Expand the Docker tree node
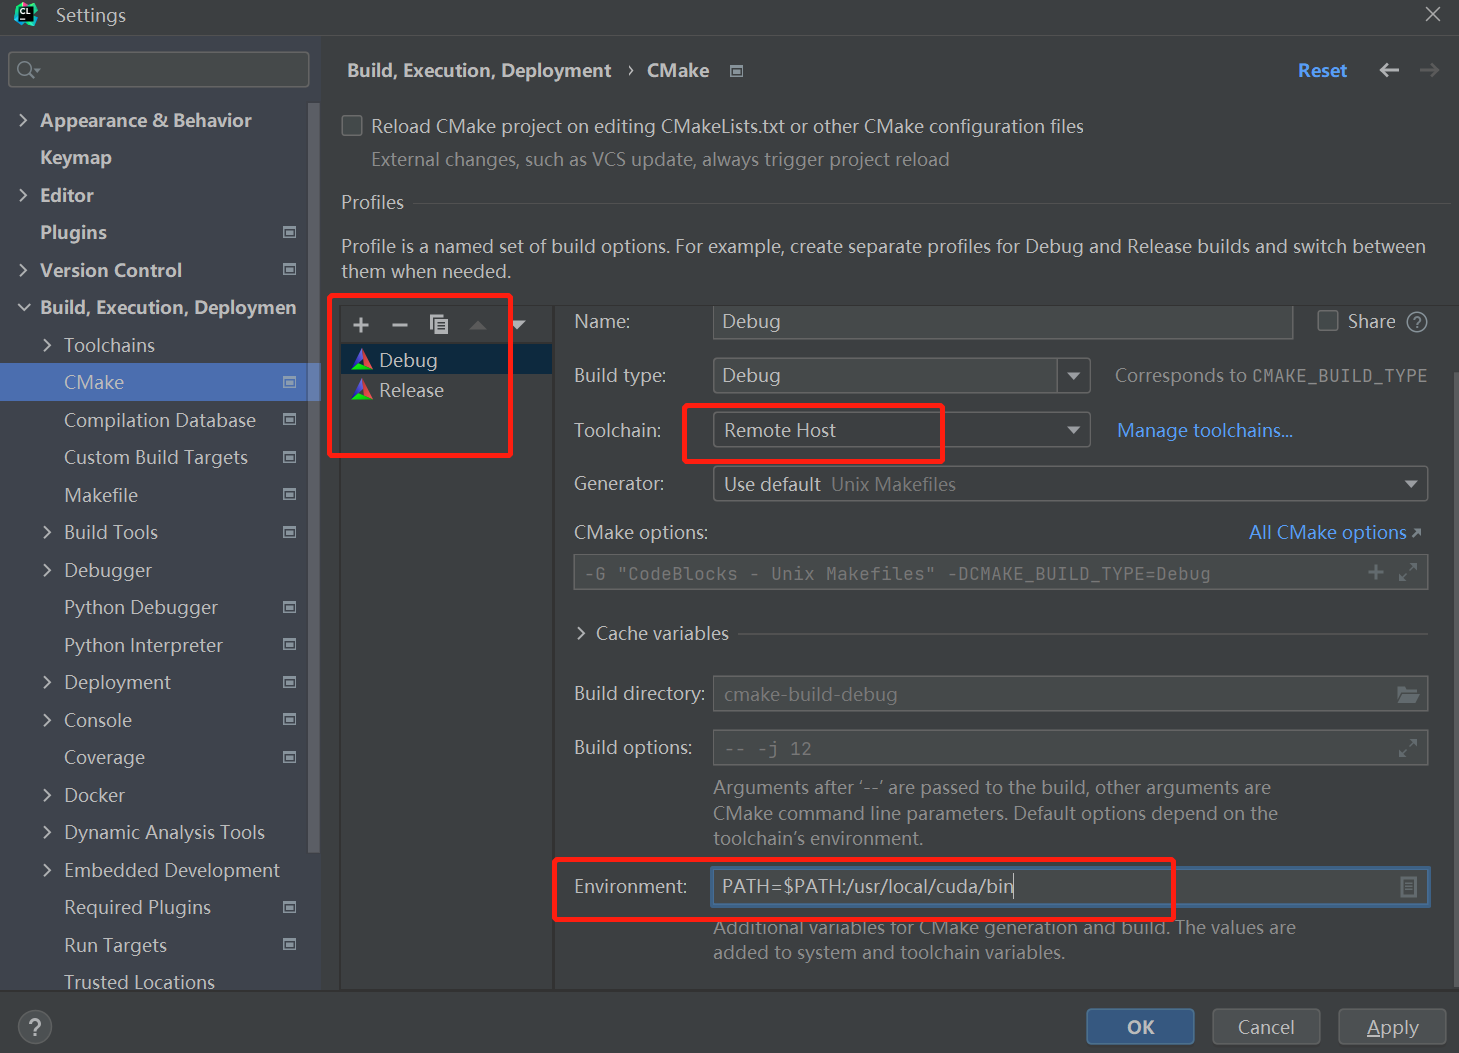 point(47,795)
